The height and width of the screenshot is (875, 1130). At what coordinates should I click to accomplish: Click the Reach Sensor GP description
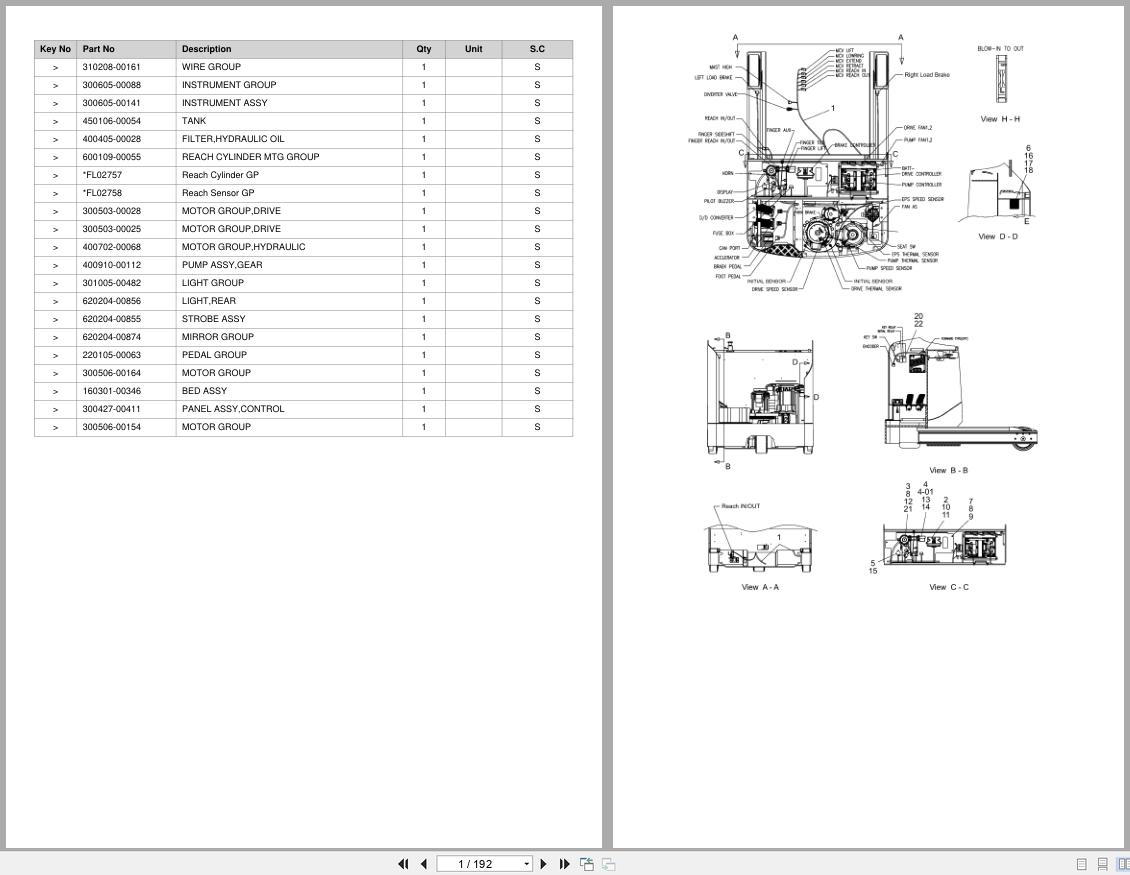pyautogui.click(x=218, y=193)
